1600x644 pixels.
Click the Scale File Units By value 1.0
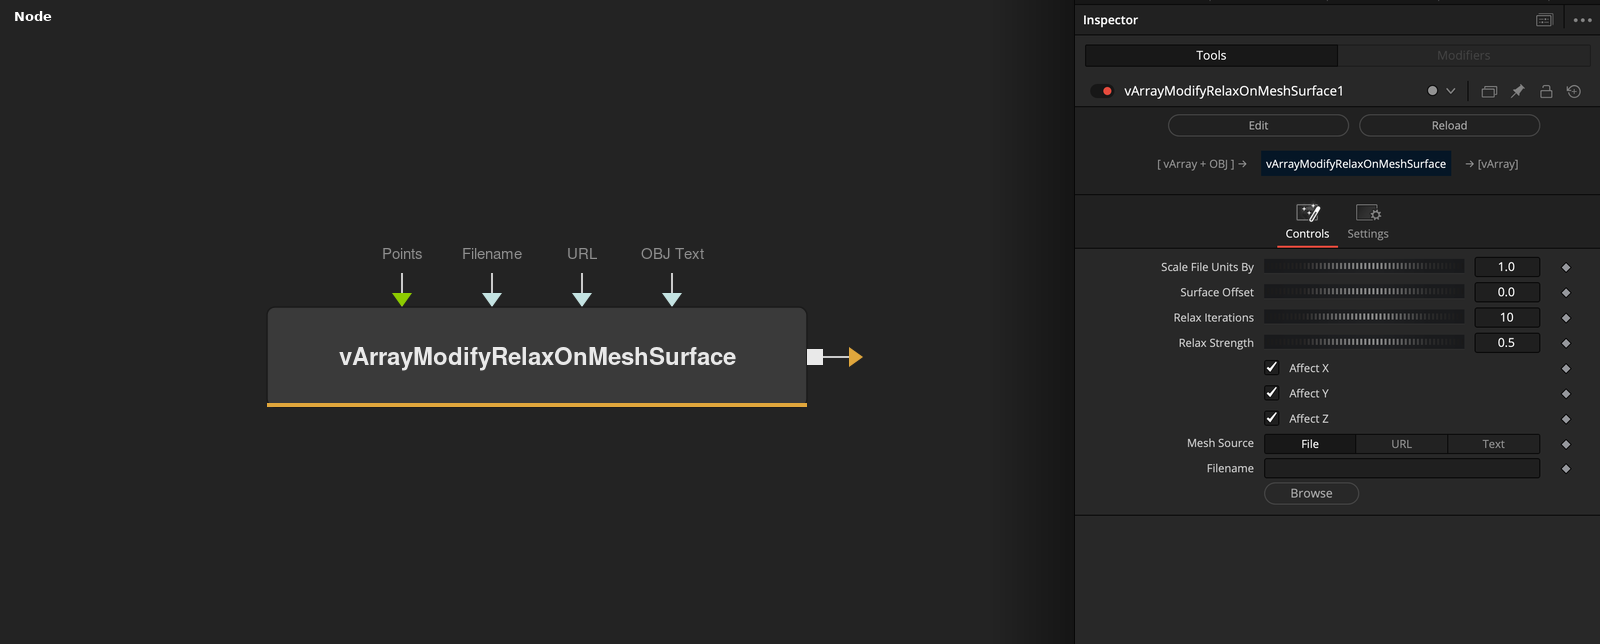tap(1507, 267)
